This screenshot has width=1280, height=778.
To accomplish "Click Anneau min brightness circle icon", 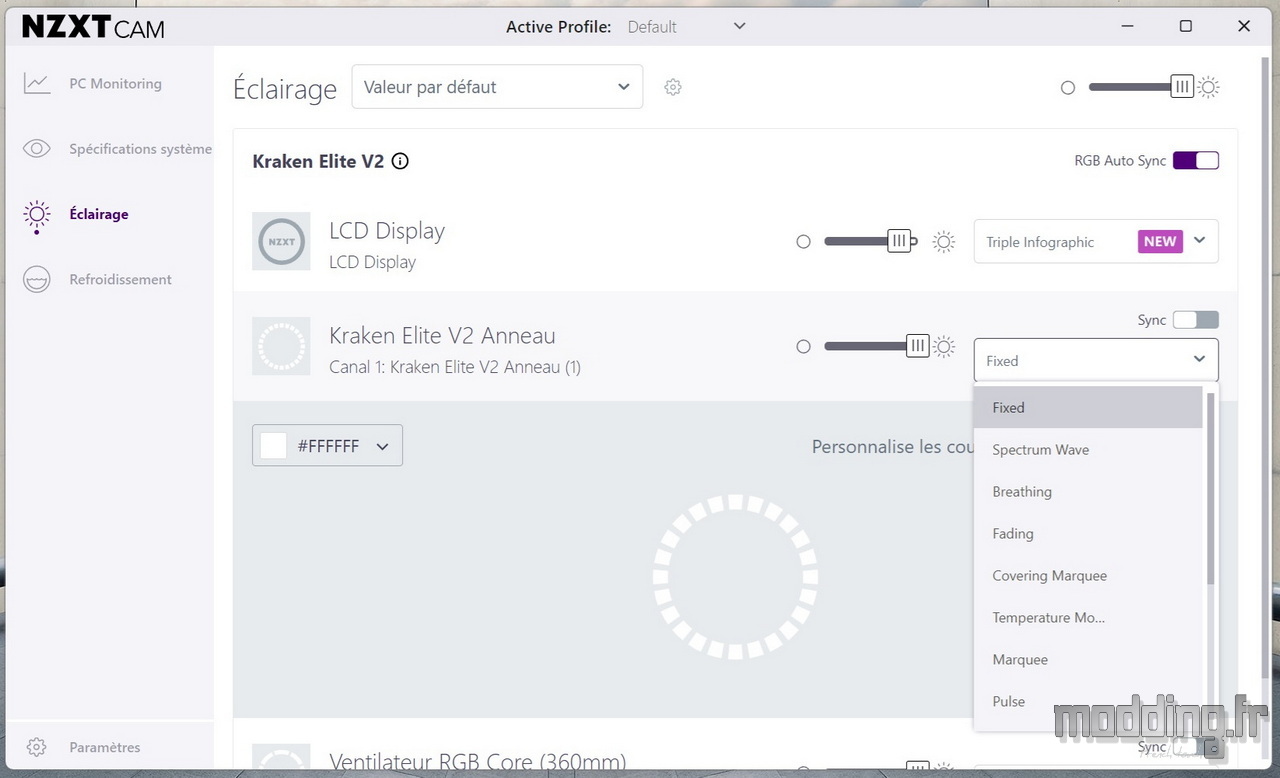I will 803,347.
